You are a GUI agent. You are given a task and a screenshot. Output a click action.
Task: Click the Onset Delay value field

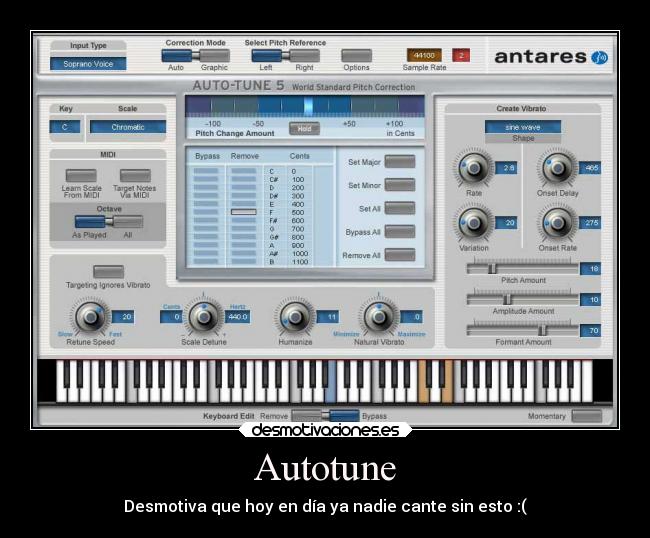(x=590, y=168)
